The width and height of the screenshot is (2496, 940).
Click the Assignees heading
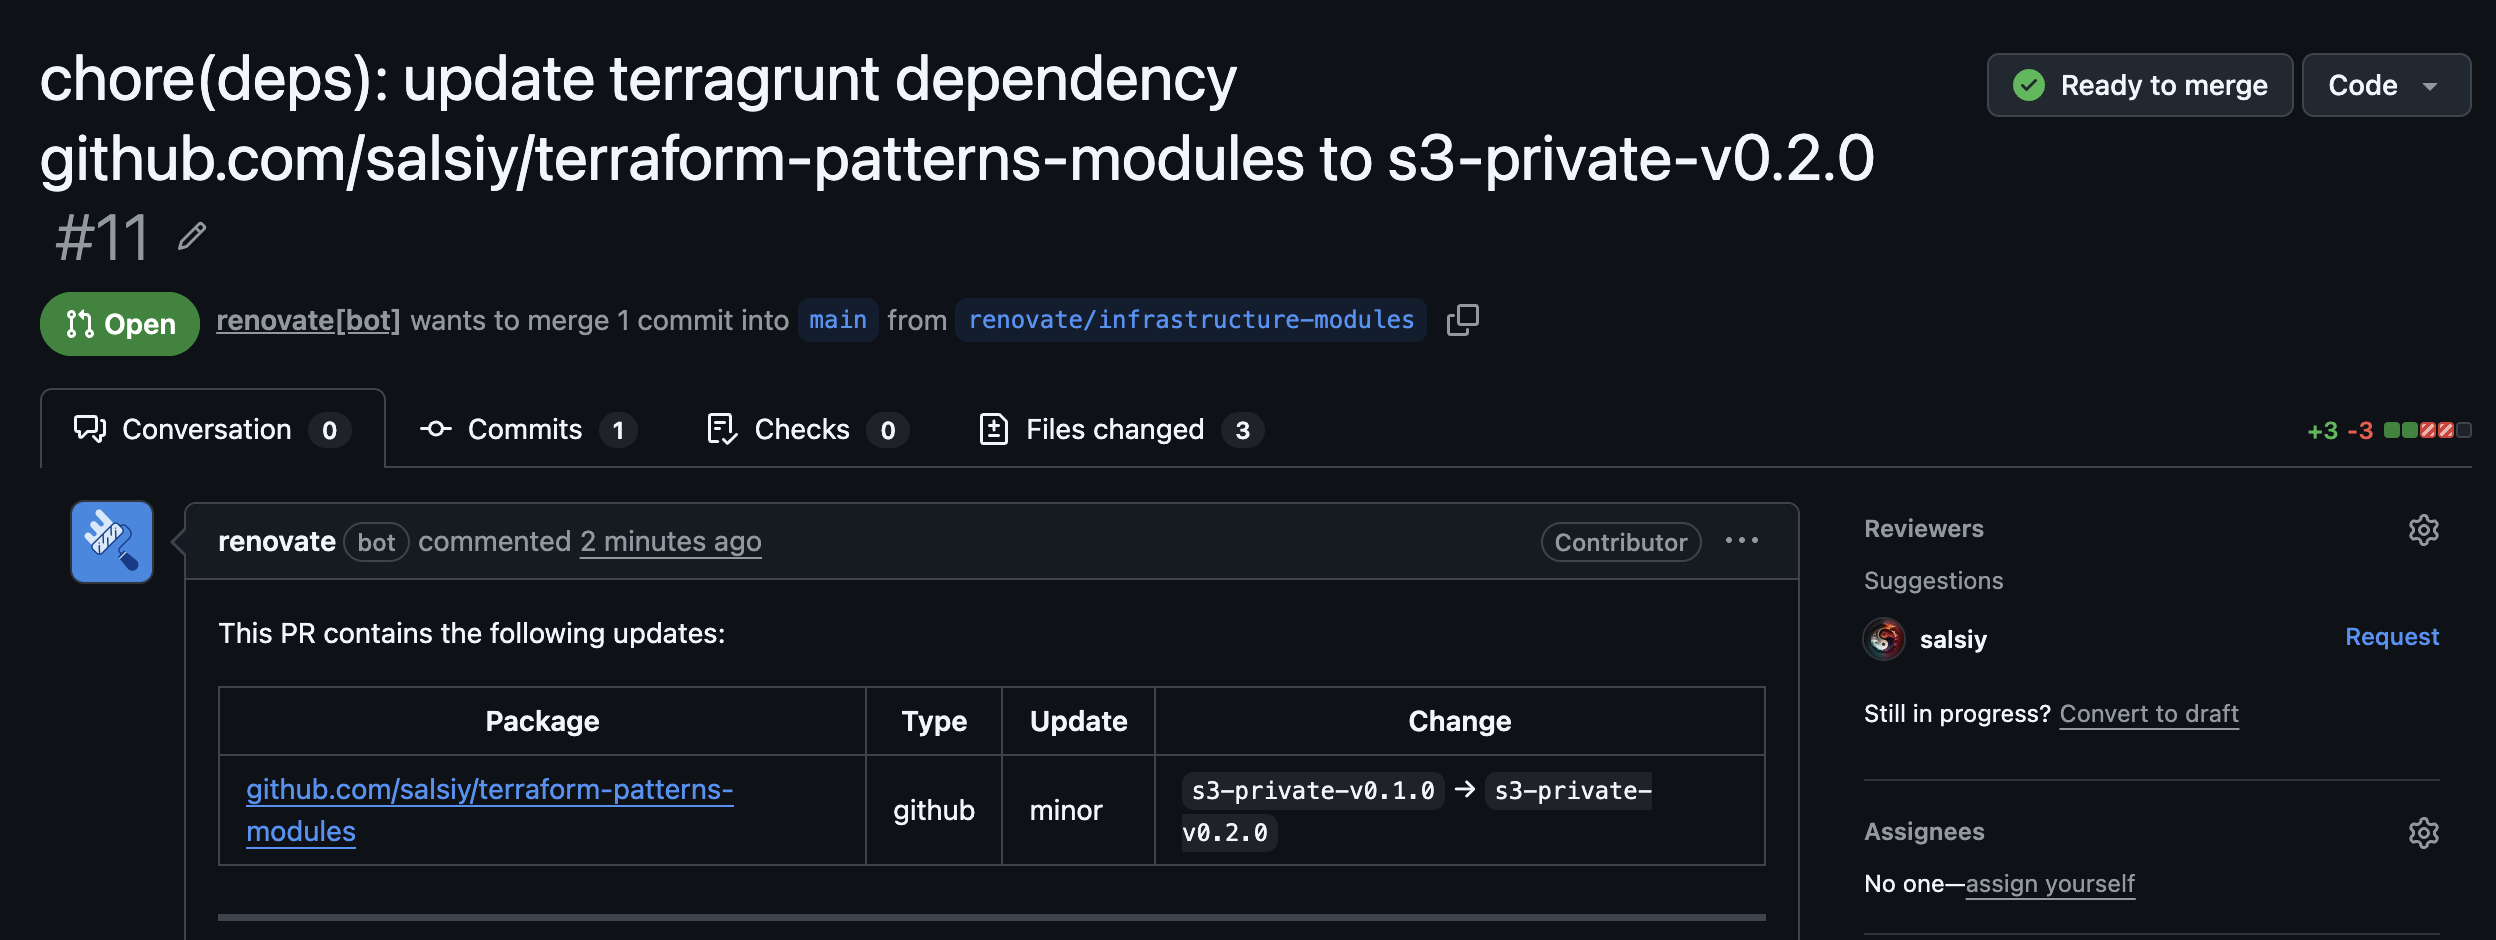pos(1924,832)
